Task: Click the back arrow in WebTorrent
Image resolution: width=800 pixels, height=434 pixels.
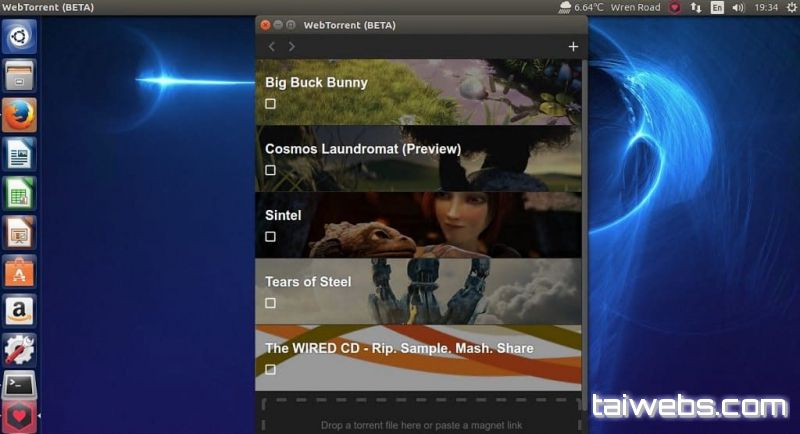Action: (272, 46)
